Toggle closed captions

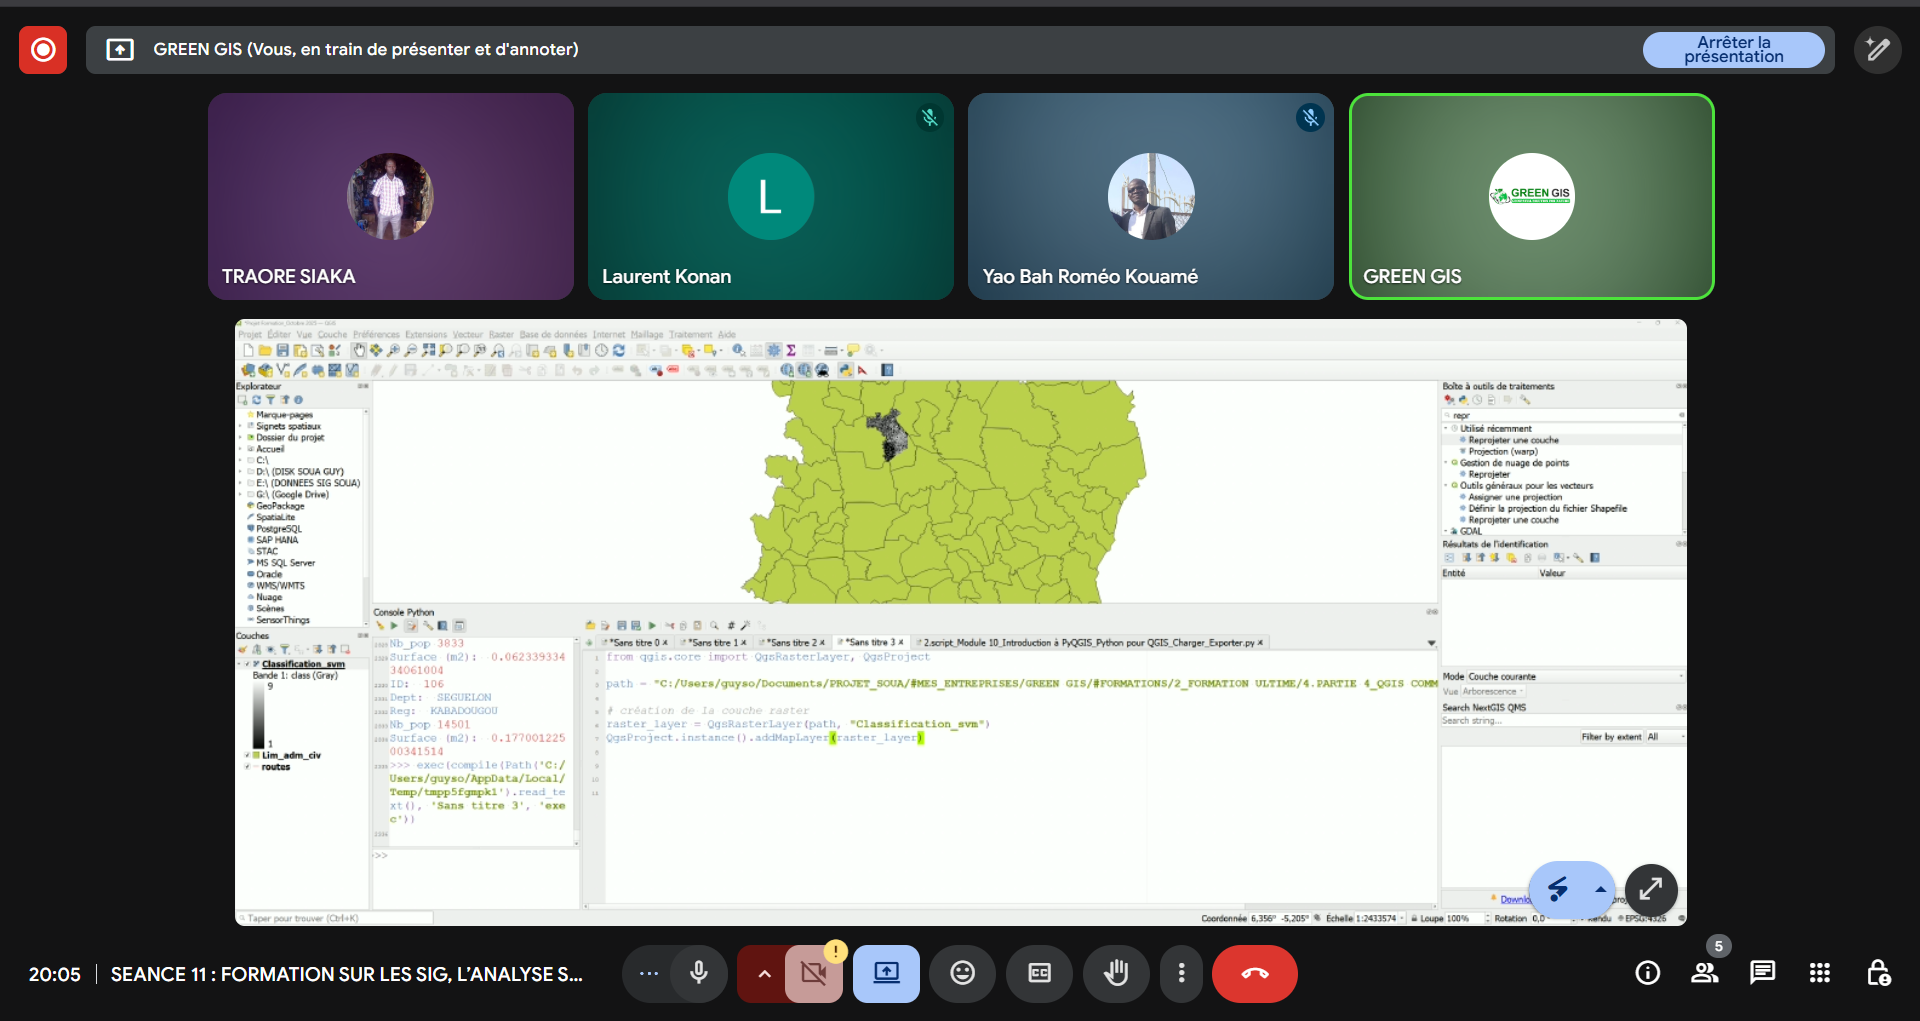tap(1039, 973)
